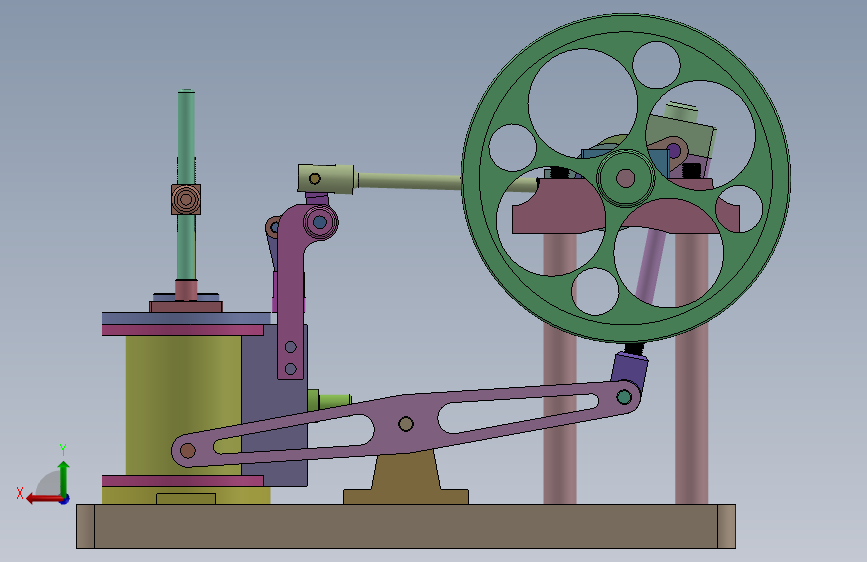Click the blue Z axis dot of triad

pos(65,499)
